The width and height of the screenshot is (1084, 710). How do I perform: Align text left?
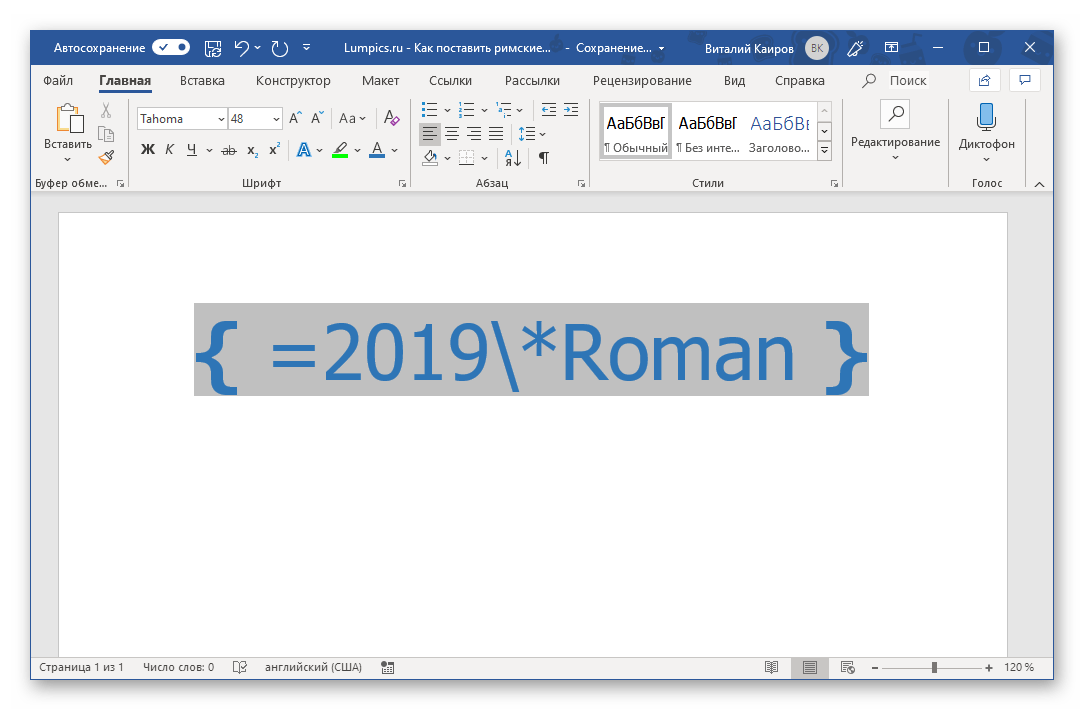[430, 133]
